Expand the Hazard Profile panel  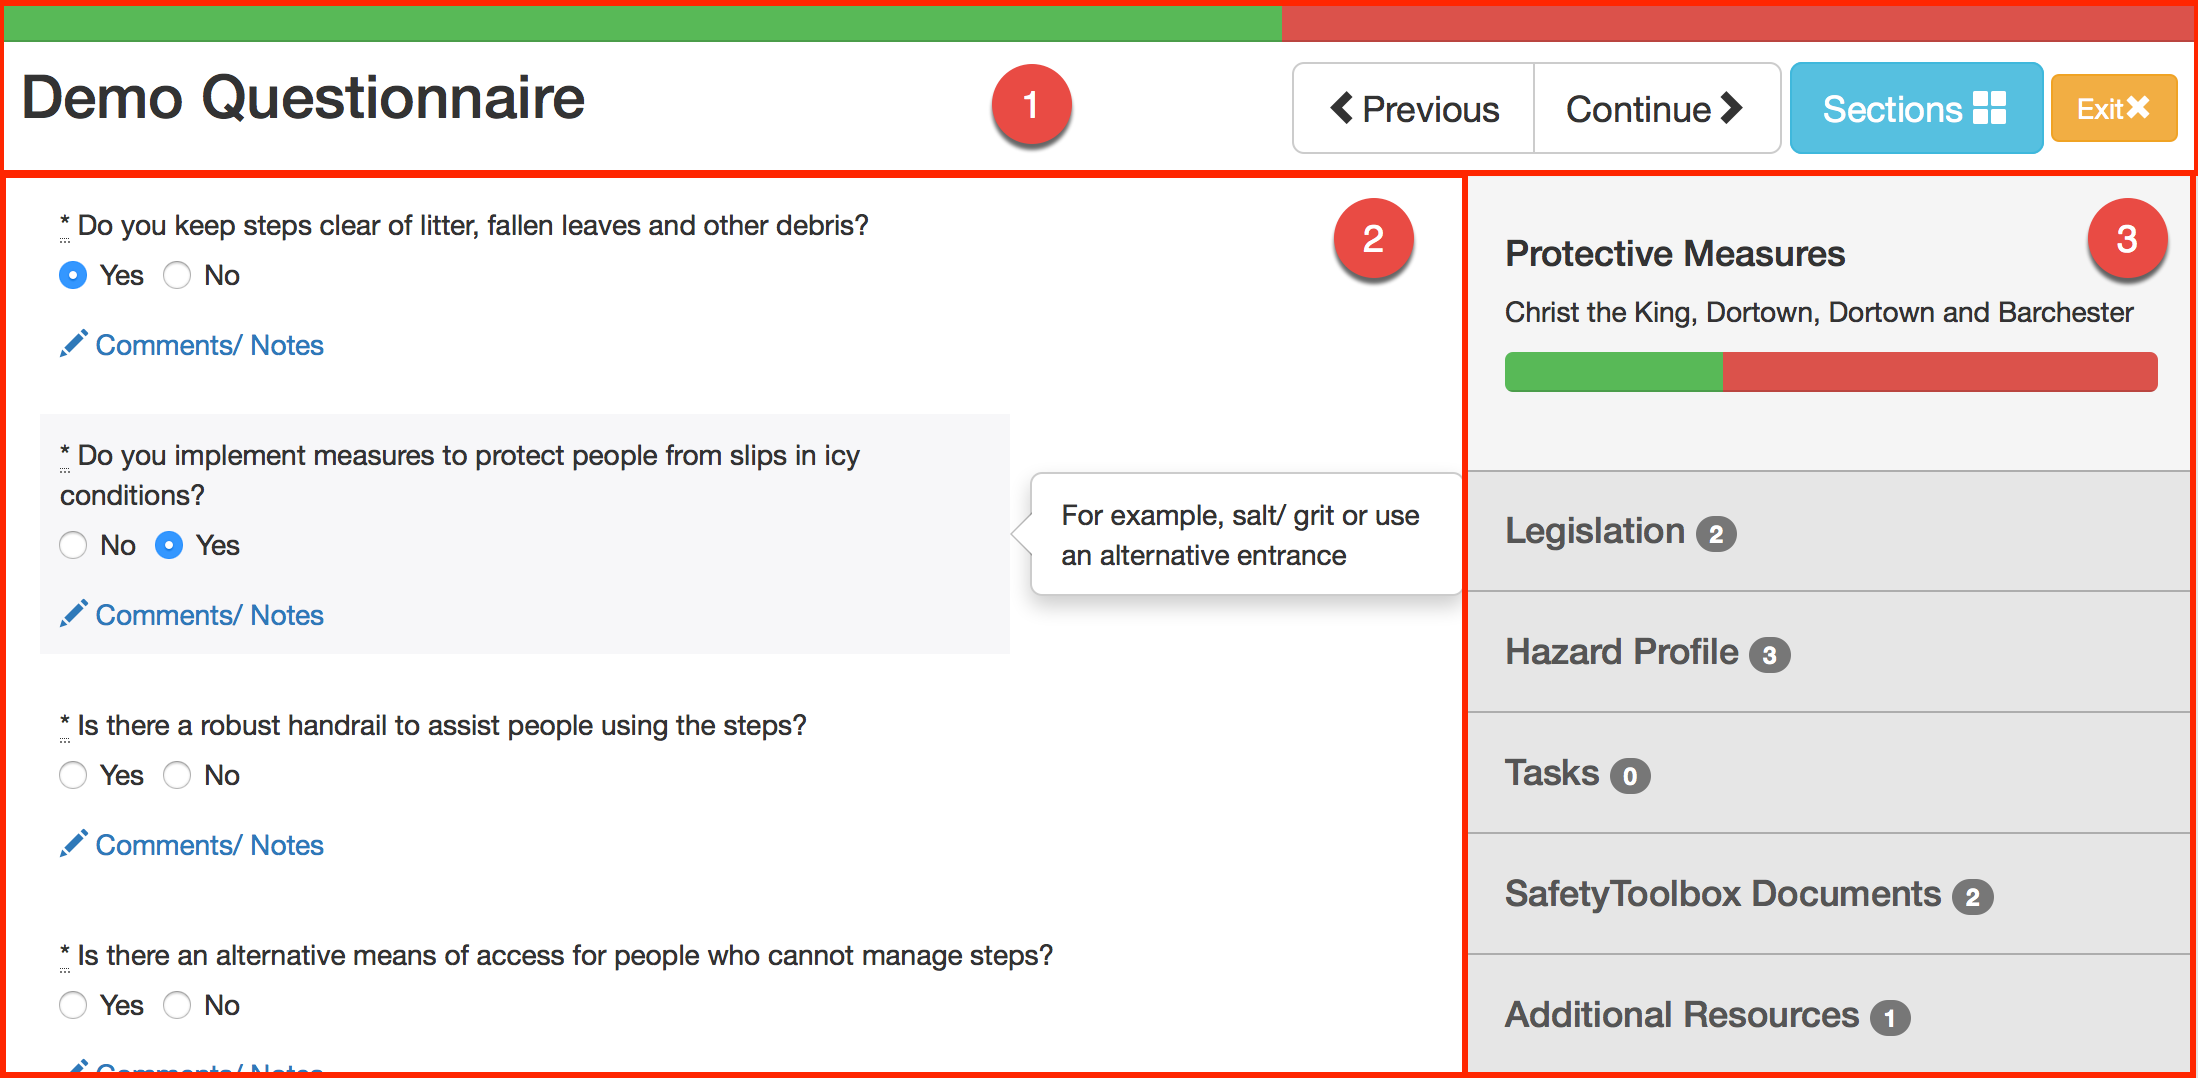click(x=1621, y=652)
